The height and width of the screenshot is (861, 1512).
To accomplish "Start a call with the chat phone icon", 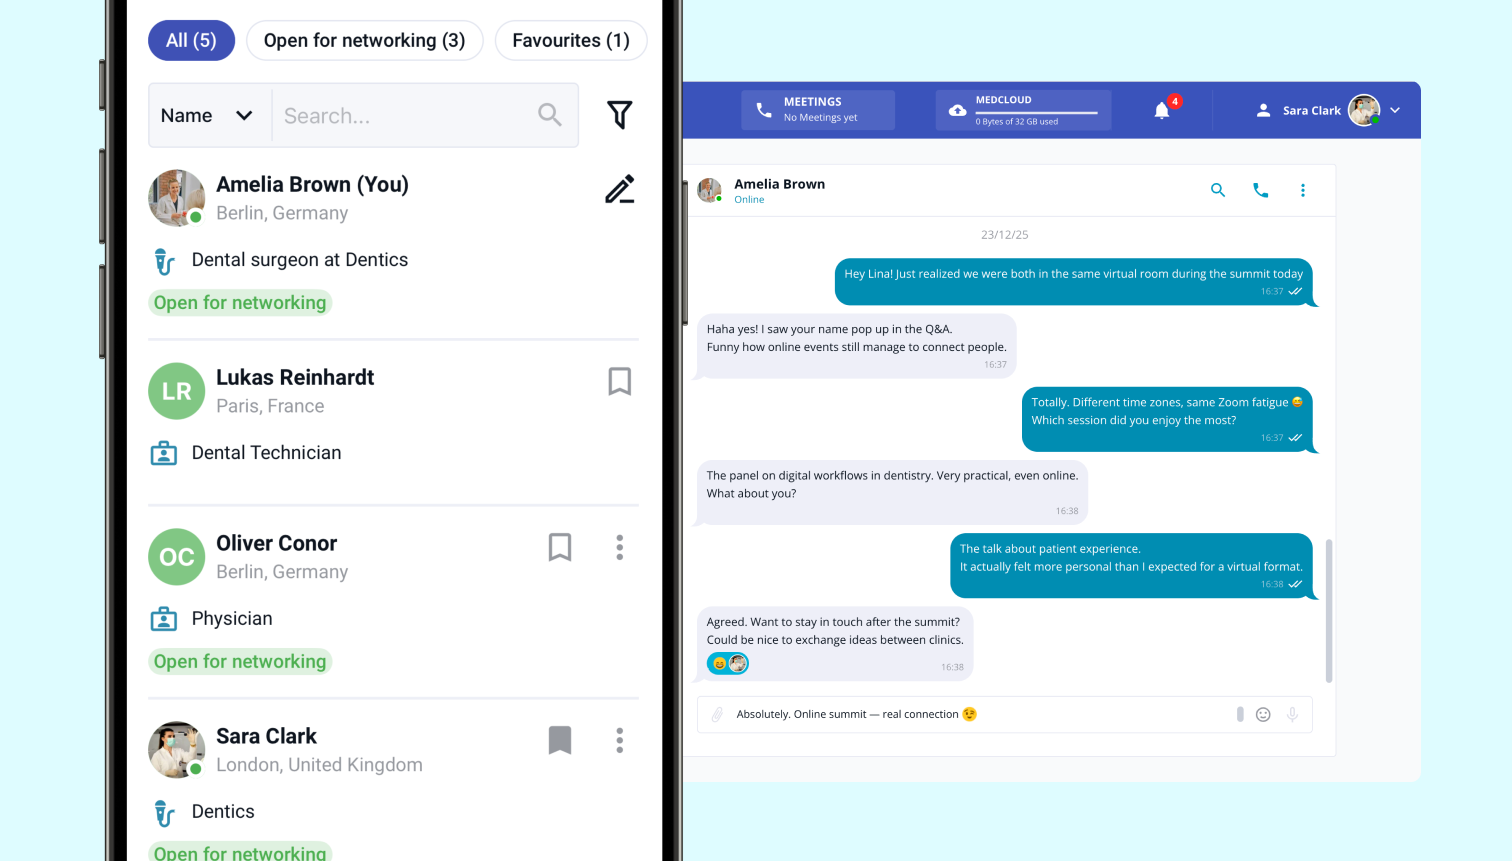I will pyautogui.click(x=1260, y=190).
